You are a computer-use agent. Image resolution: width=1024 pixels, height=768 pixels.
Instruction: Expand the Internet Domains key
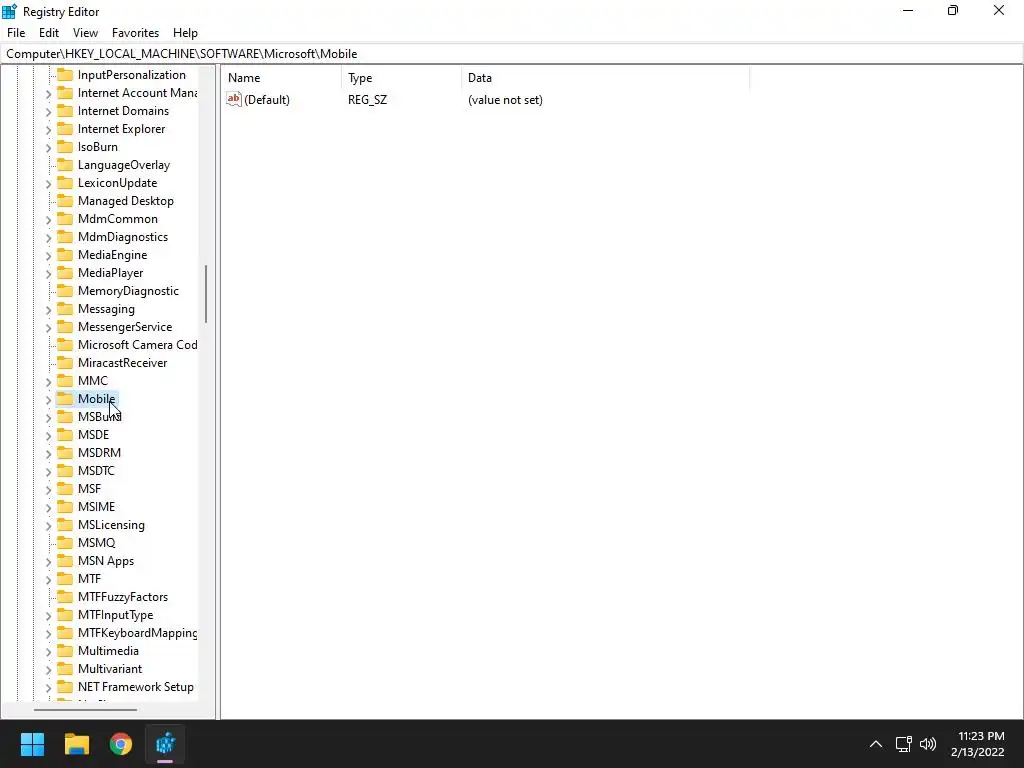[x=48, y=112]
